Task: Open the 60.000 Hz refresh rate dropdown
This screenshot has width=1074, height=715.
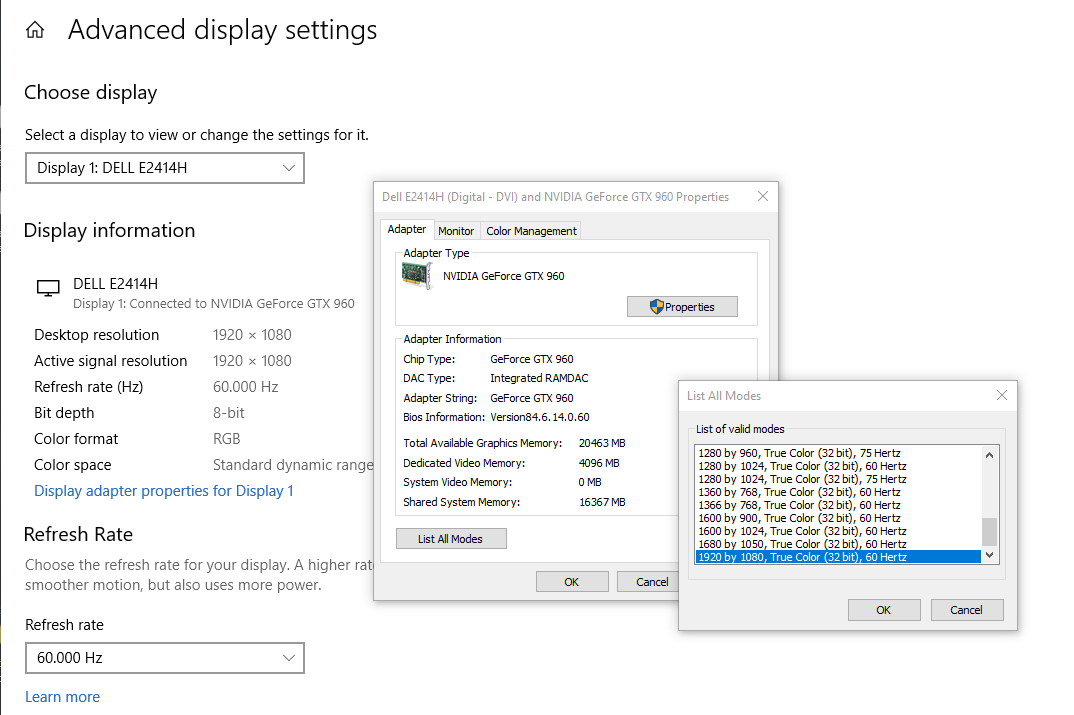Action: coord(165,657)
